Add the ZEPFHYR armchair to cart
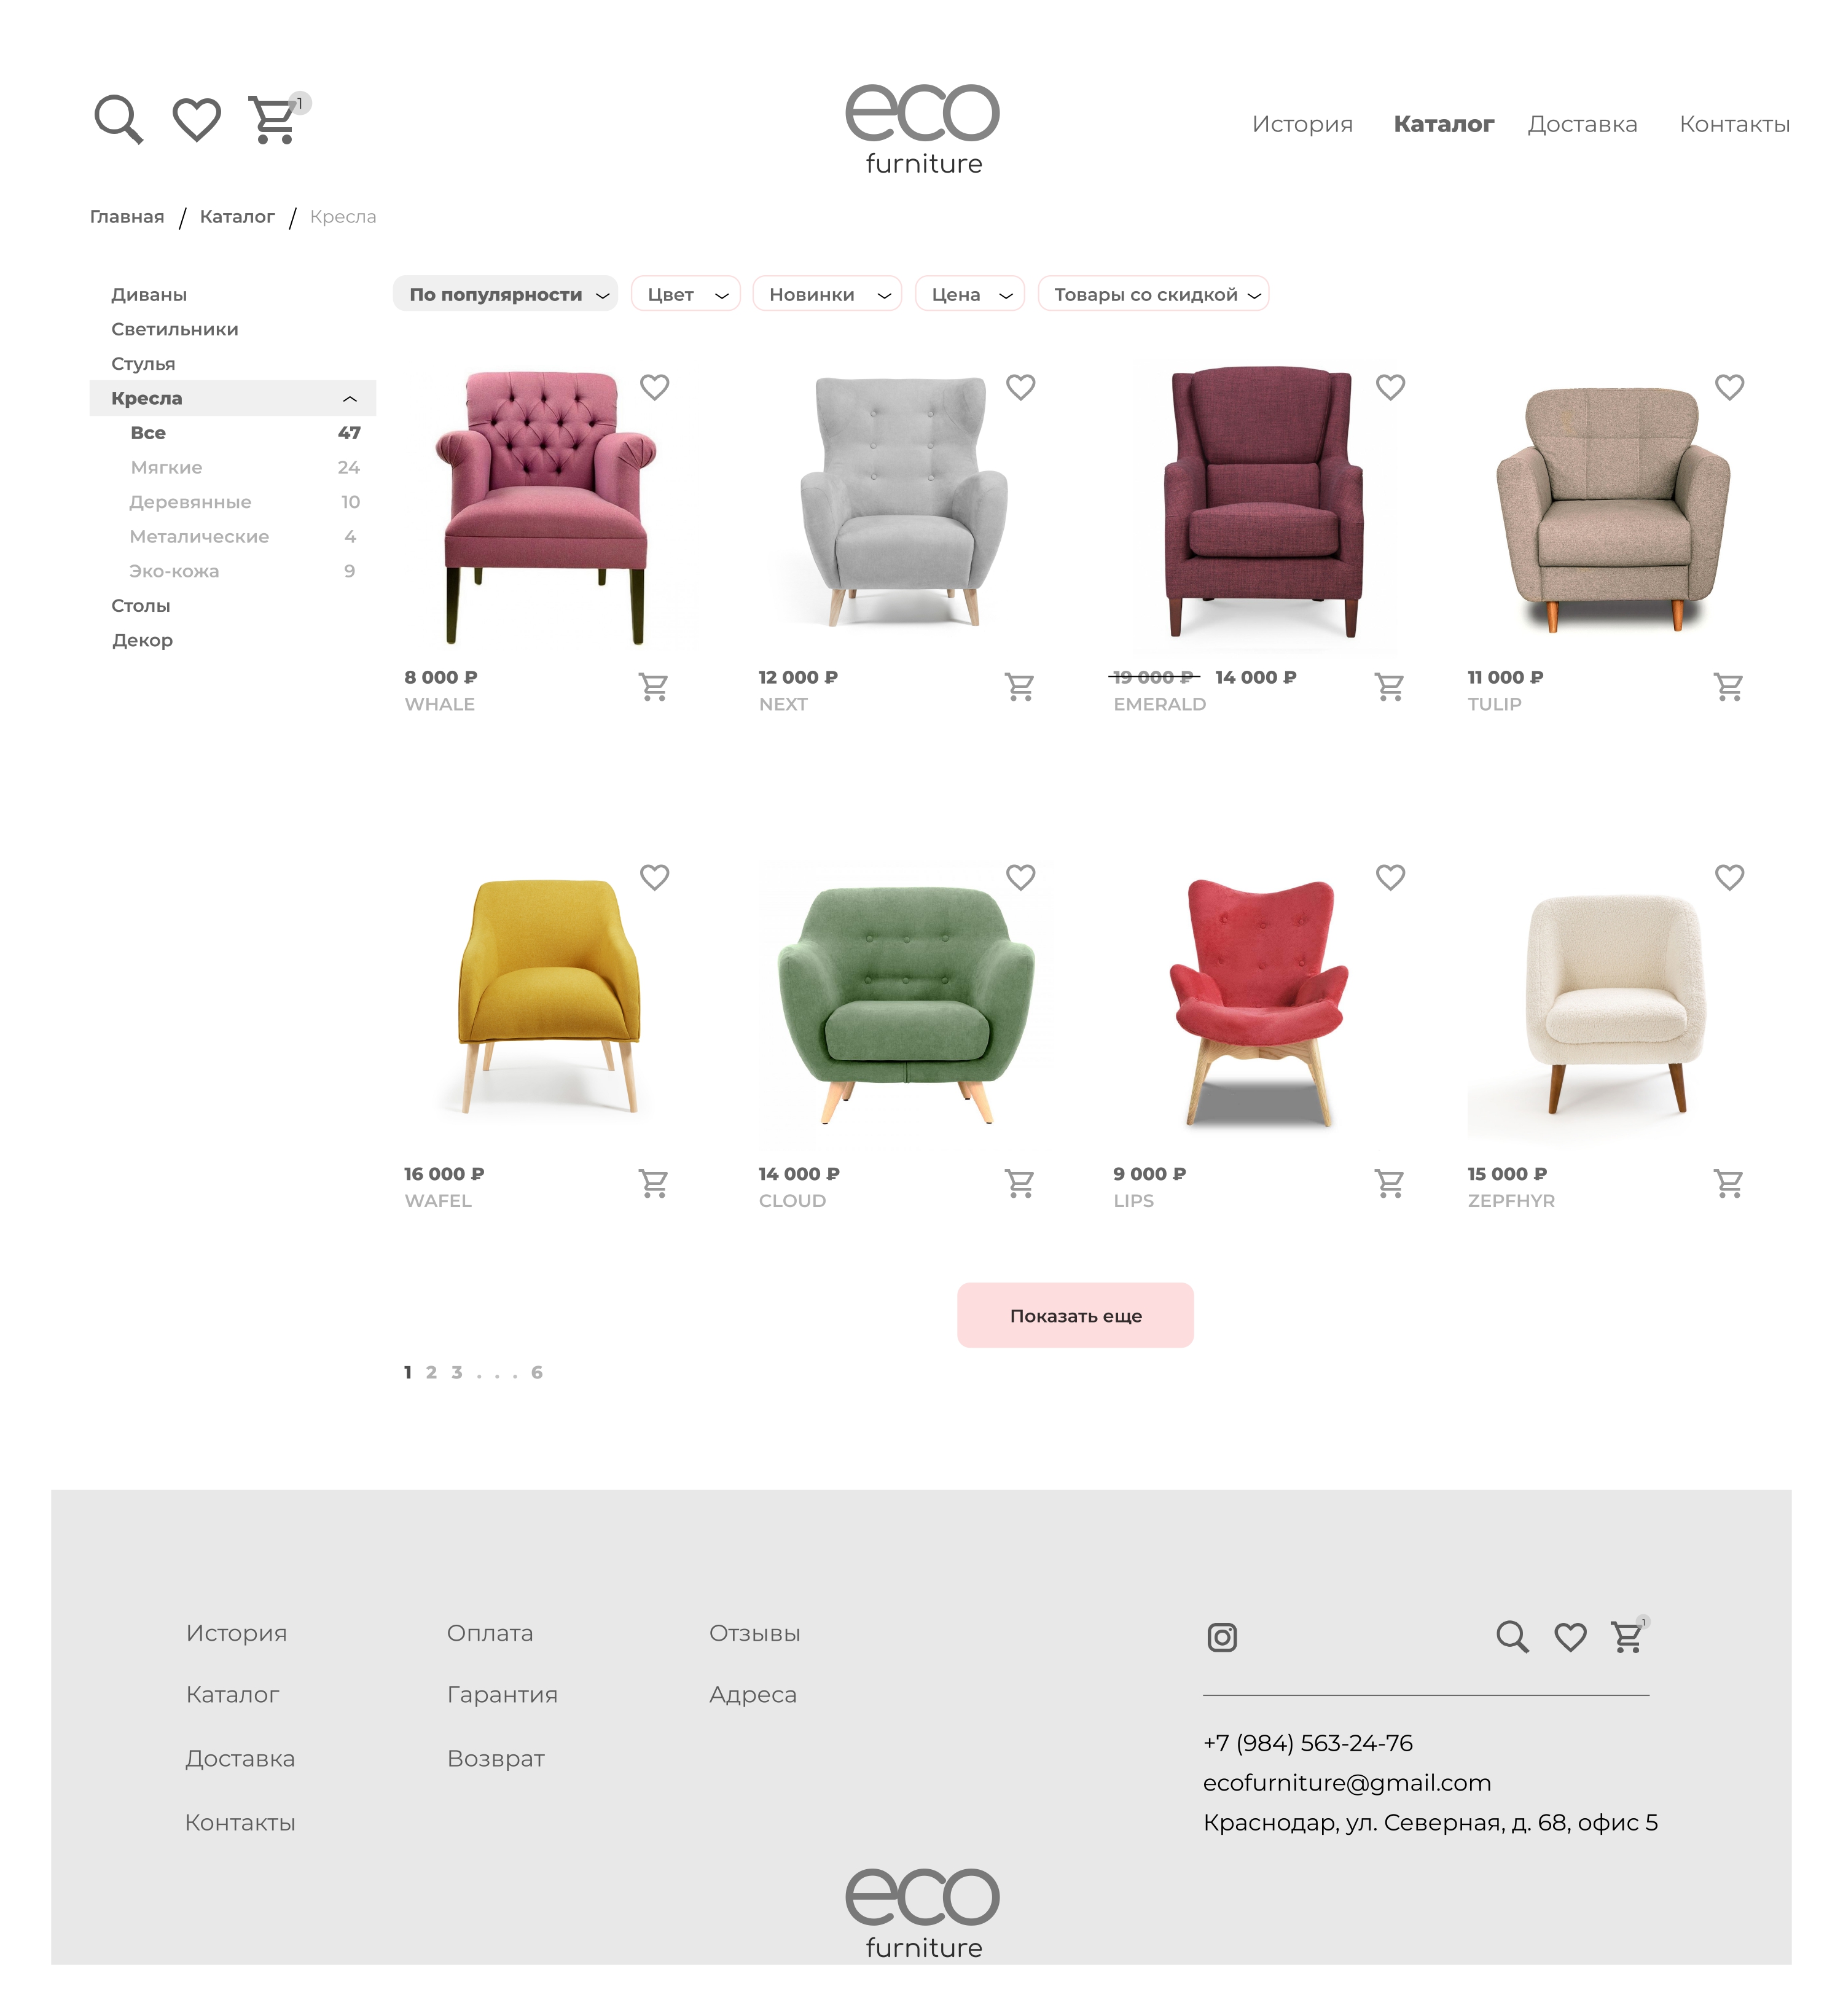The image size is (1843, 2016). [x=1728, y=1184]
